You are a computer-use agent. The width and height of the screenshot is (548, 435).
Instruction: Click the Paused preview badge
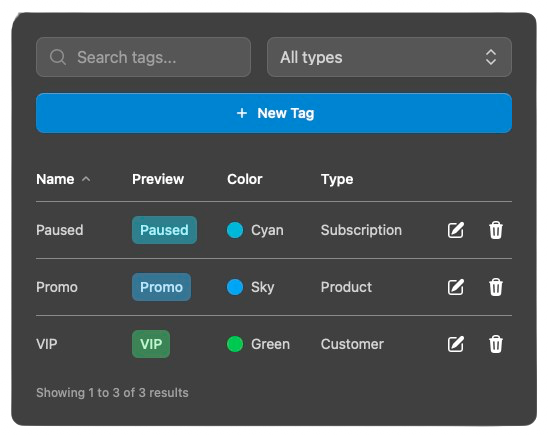pos(164,230)
